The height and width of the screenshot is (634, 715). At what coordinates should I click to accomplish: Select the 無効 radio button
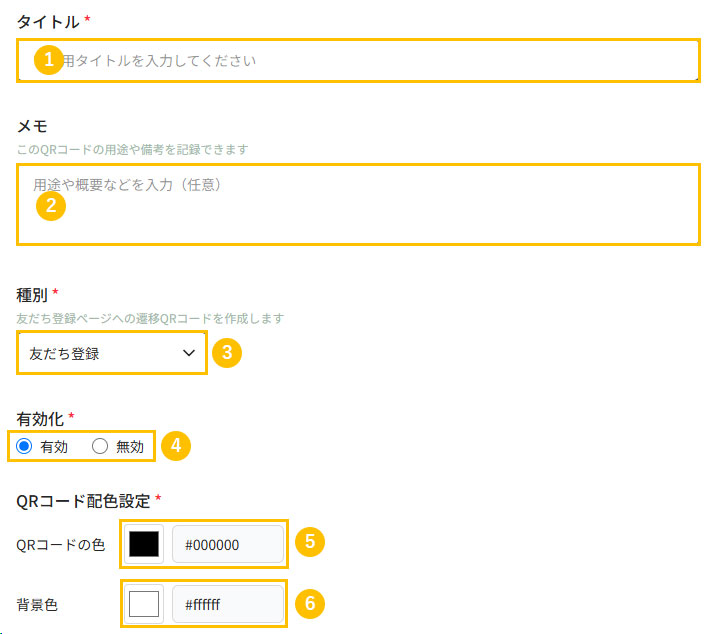pyautogui.click(x=100, y=446)
